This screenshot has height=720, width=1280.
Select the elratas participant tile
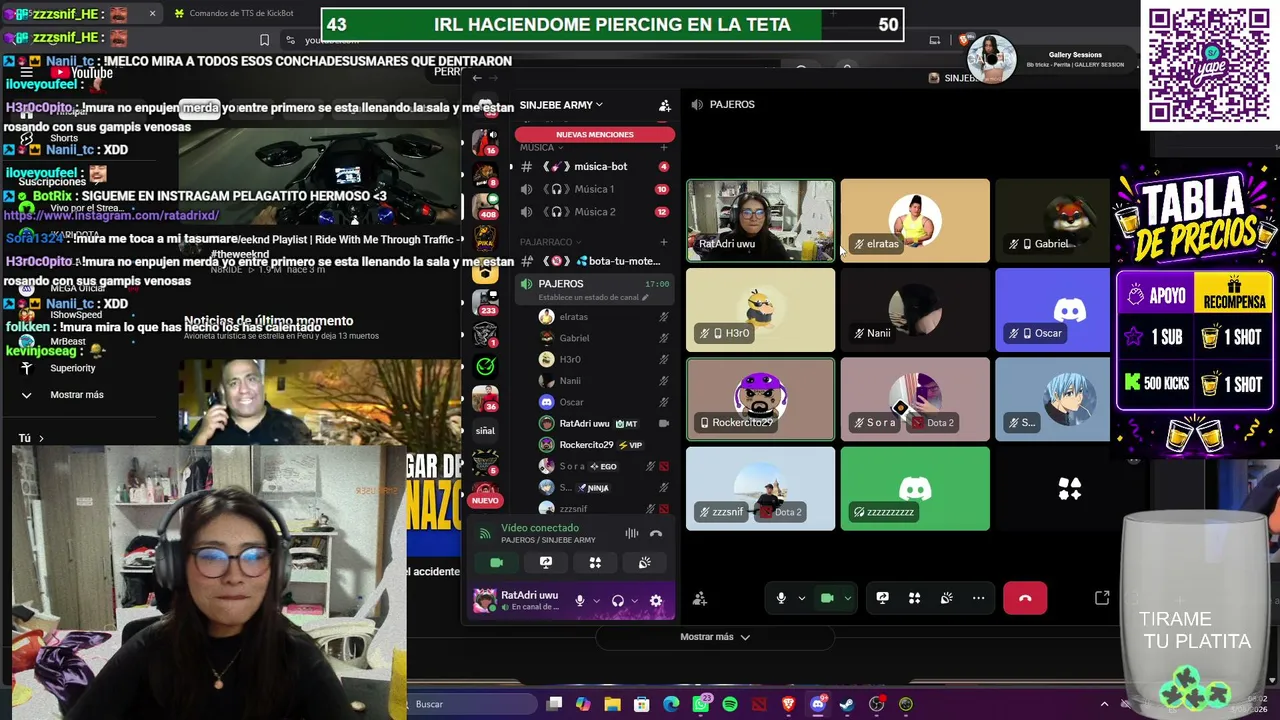point(915,221)
